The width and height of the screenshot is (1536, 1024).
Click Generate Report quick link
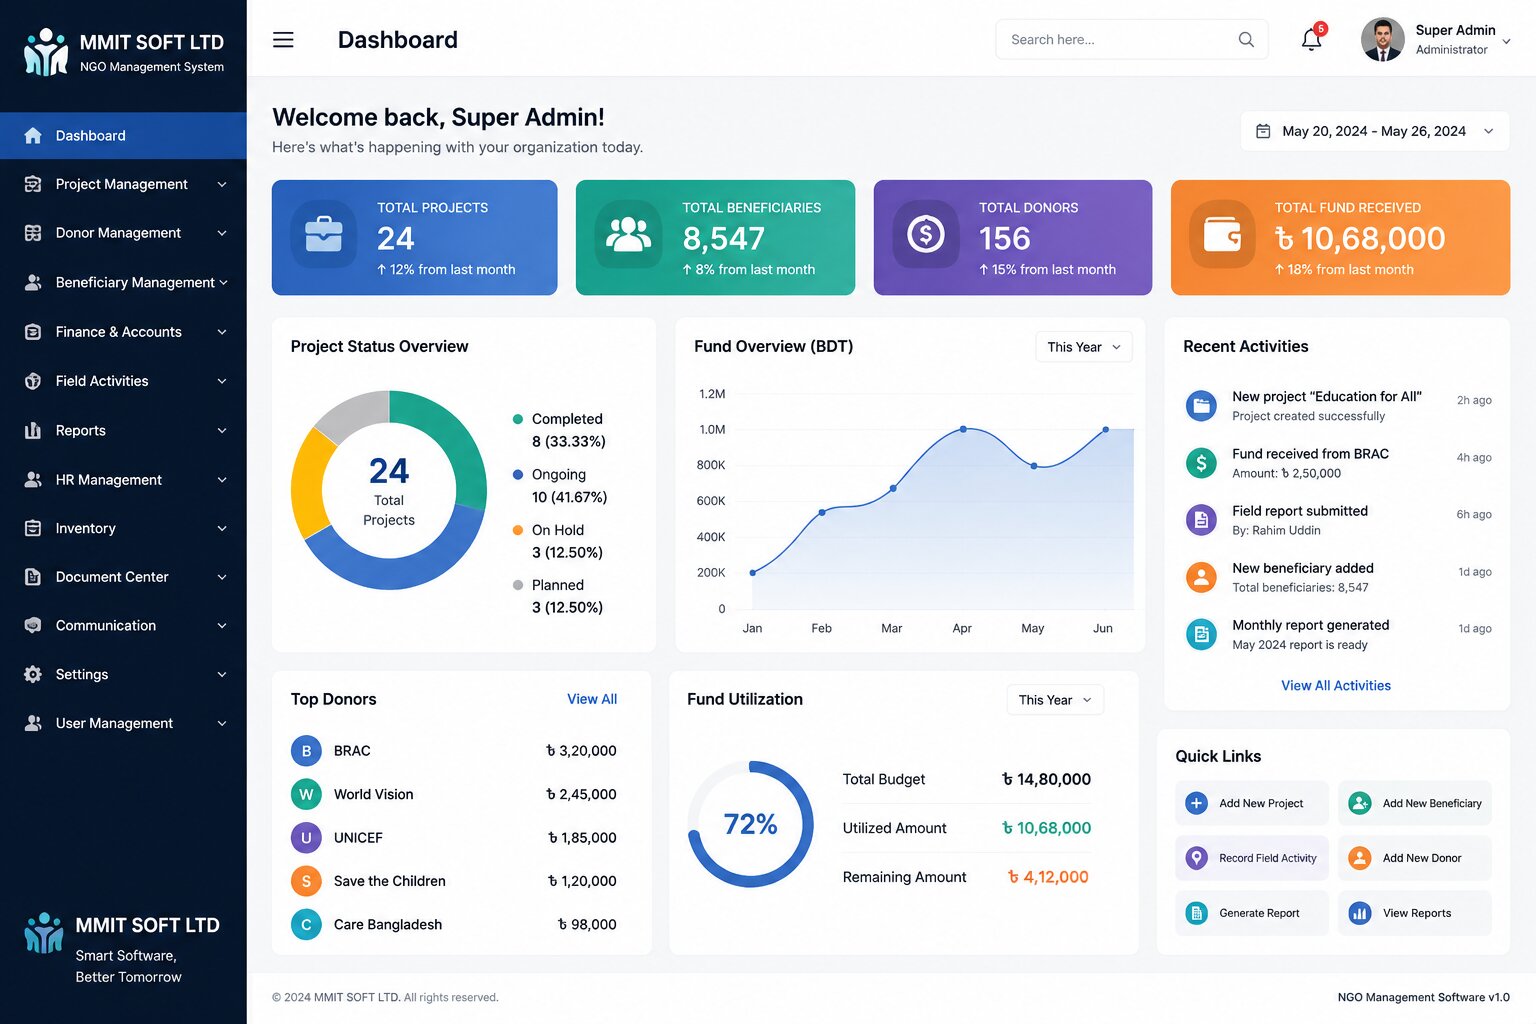(1252, 913)
